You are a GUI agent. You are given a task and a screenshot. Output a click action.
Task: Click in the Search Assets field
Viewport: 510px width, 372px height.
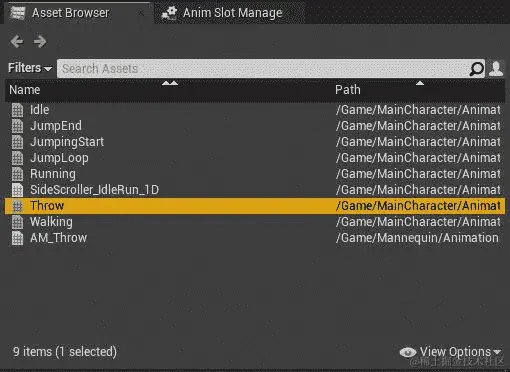[x=263, y=69]
